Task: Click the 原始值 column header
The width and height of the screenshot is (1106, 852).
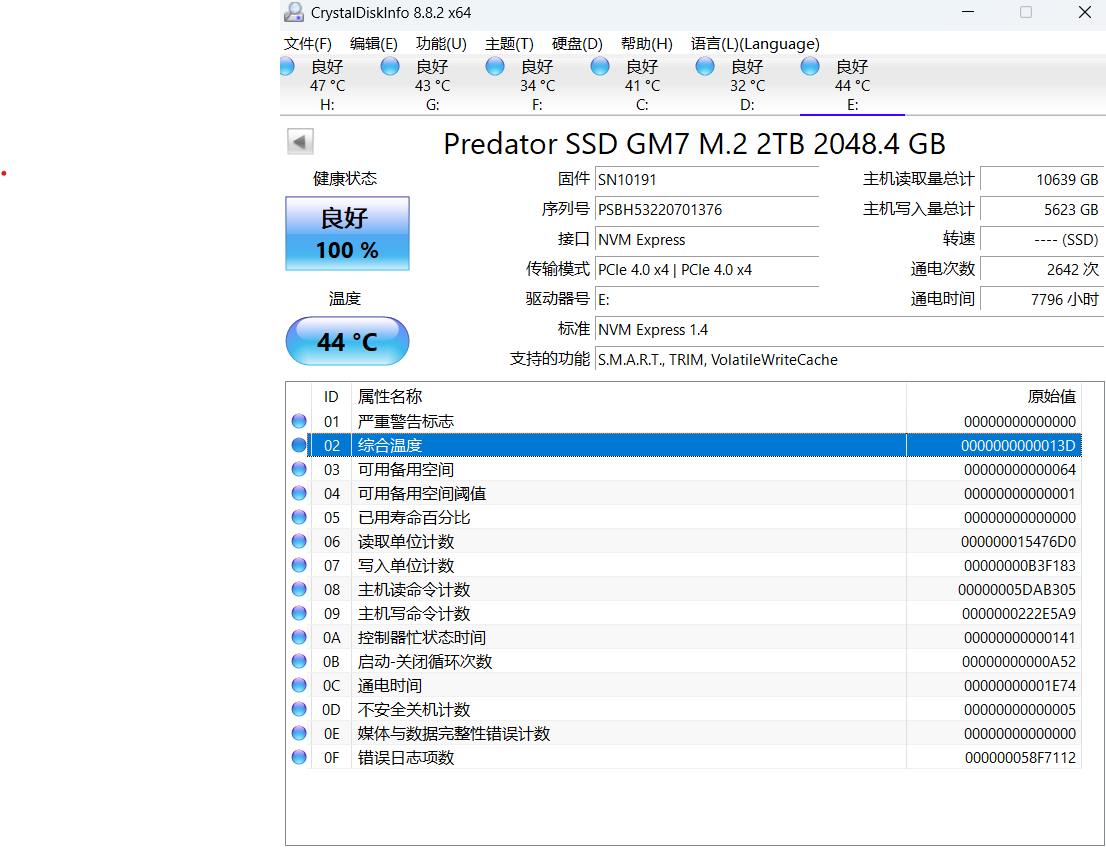Action: [994, 396]
